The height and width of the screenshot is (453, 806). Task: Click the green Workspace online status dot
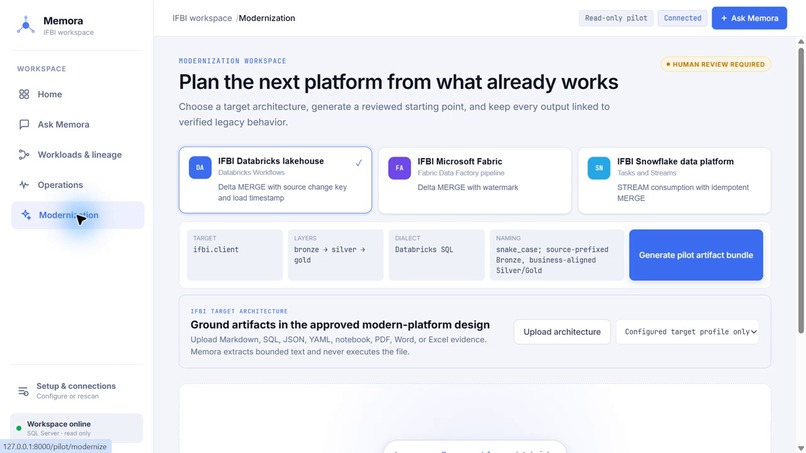19,428
